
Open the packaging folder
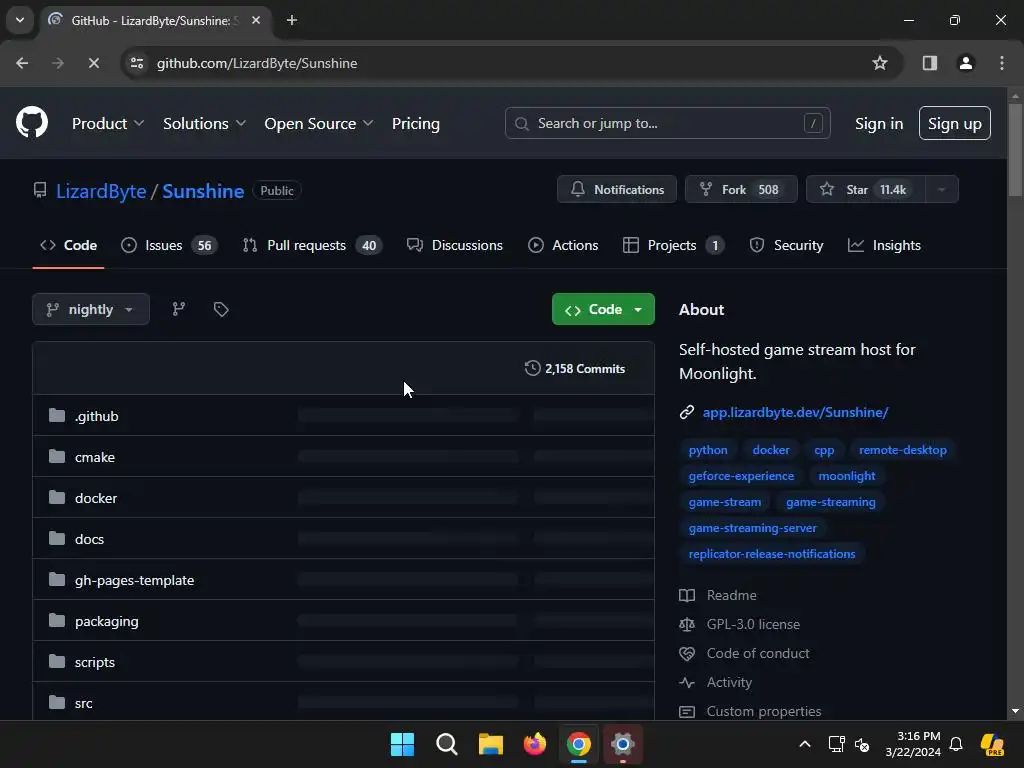(x=106, y=621)
